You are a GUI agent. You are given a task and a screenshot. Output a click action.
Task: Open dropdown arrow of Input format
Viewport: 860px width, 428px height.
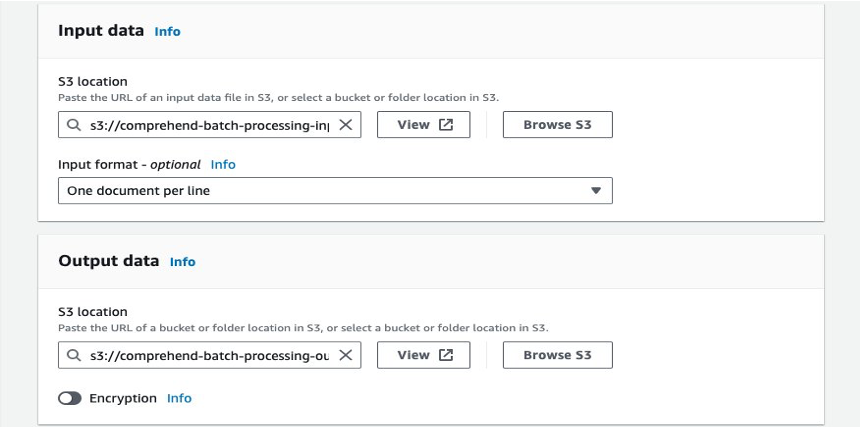pos(596,190)
